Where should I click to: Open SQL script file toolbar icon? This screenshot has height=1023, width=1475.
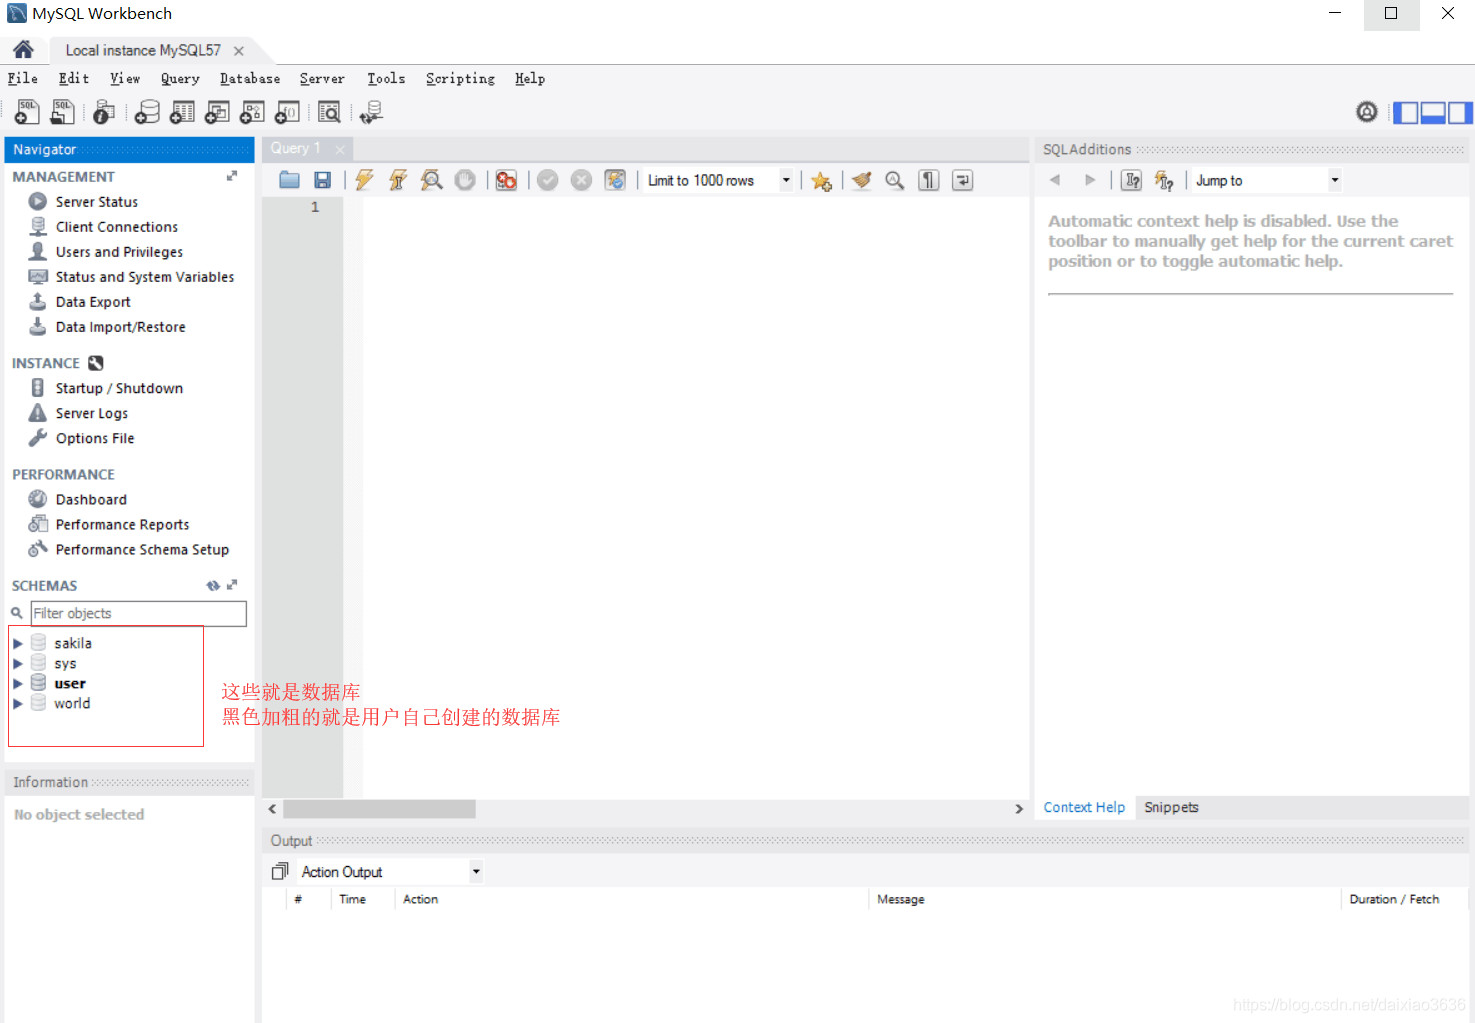pyautogui.click(x=62, y=112)
